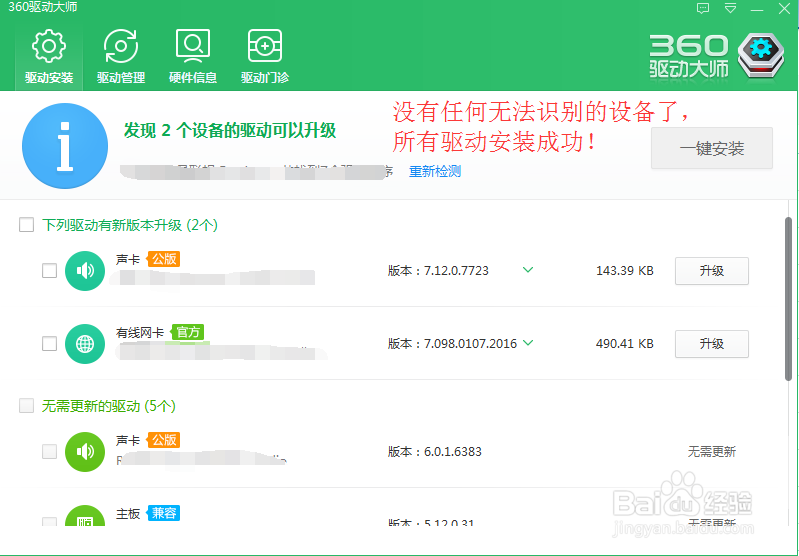Click 发现 2 个设备的驱动可以升级 heading
The image size is (799, 556).
230,130
